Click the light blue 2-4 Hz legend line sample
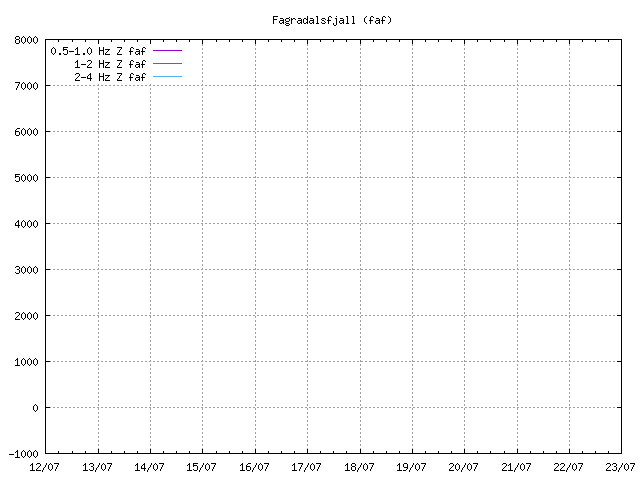The height and width of the screenshot is (480, 640). (x=167, y=76)
